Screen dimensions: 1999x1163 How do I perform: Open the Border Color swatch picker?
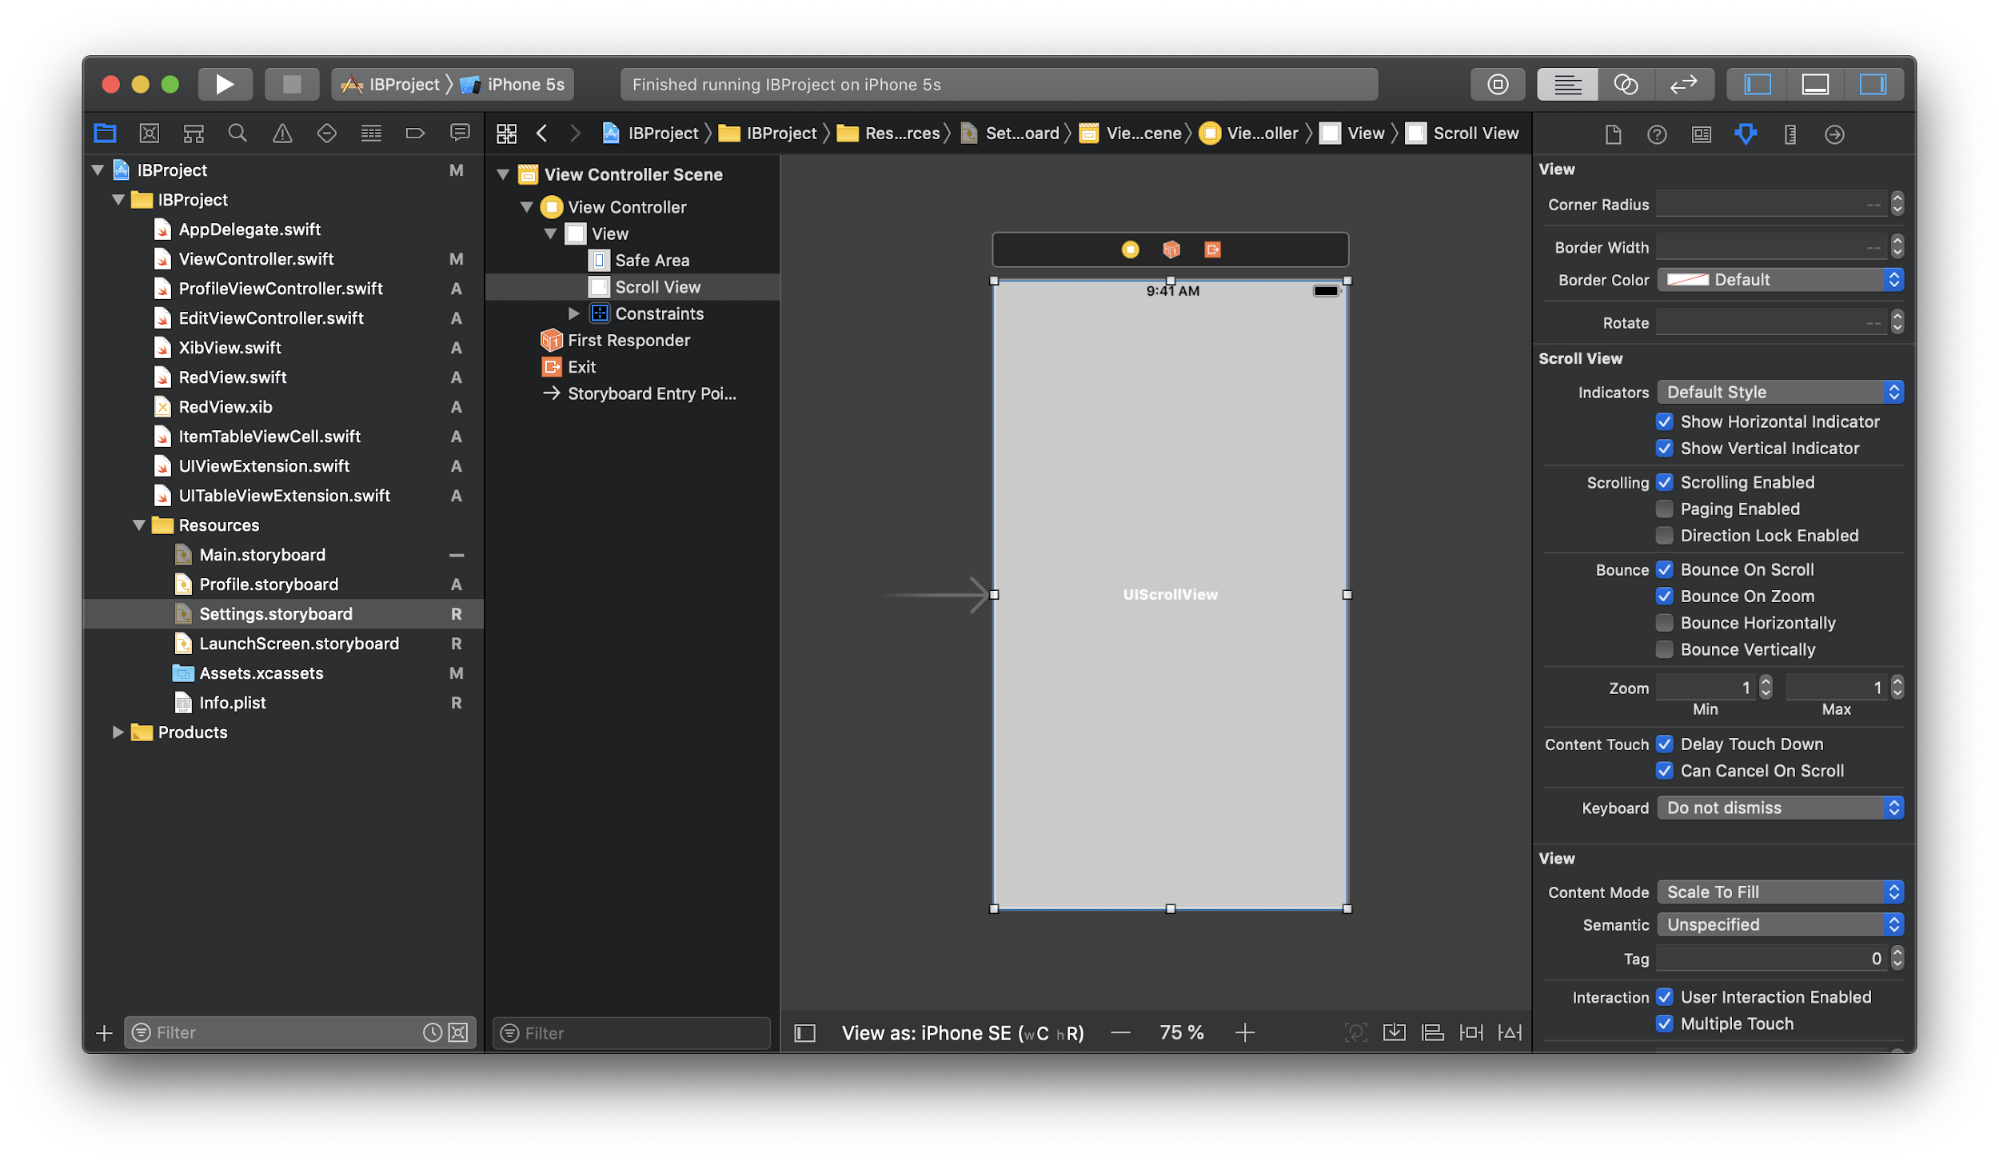(1687, 280)
